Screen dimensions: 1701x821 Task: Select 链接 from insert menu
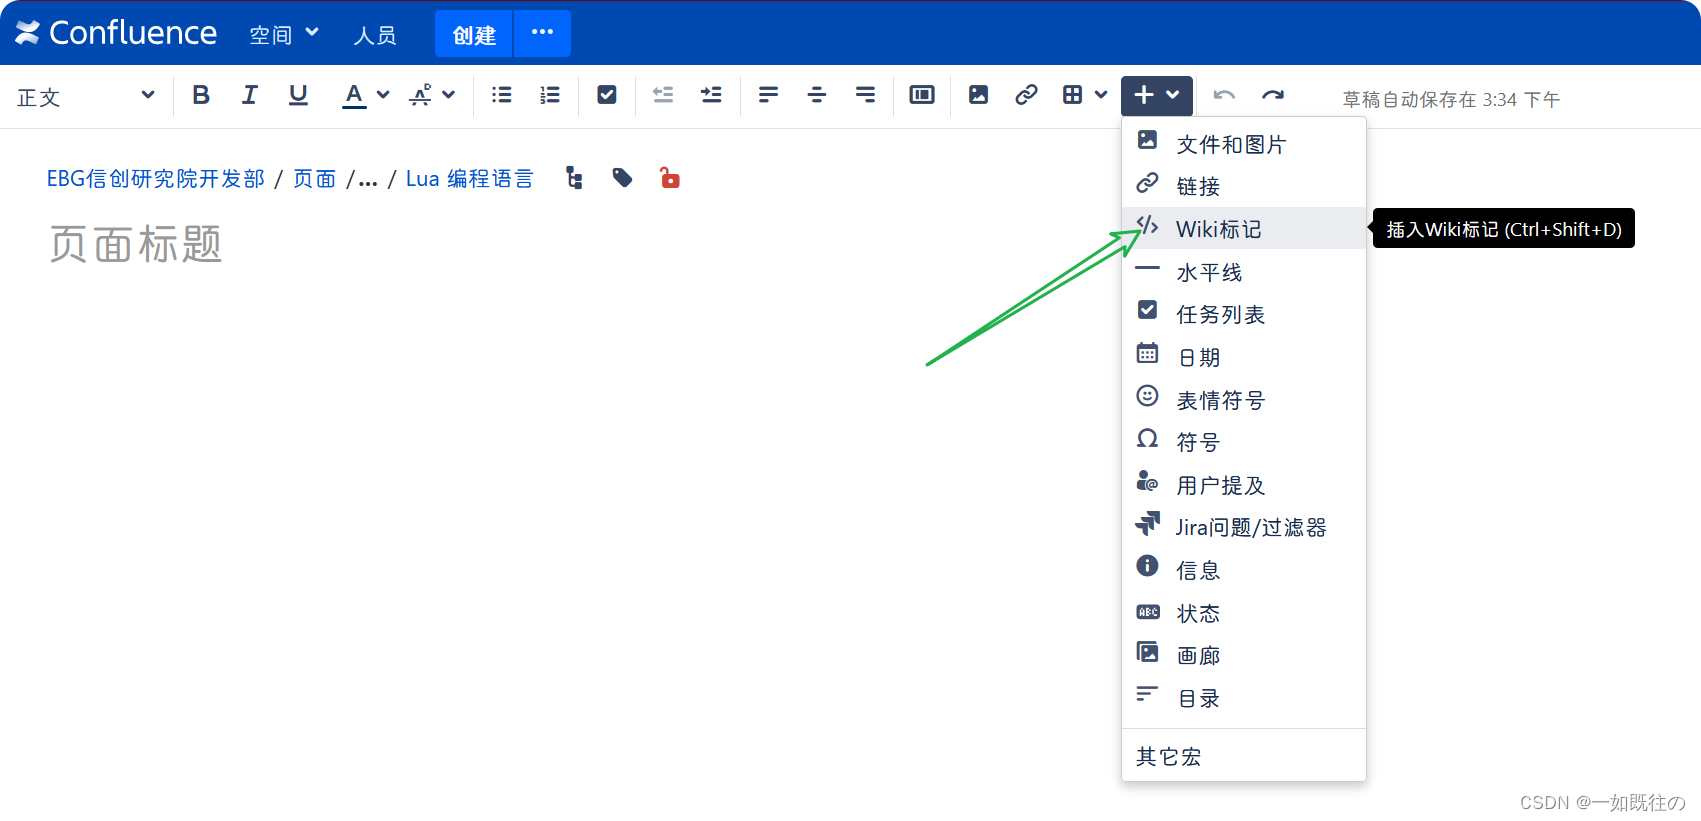(x=1244, y=186)
